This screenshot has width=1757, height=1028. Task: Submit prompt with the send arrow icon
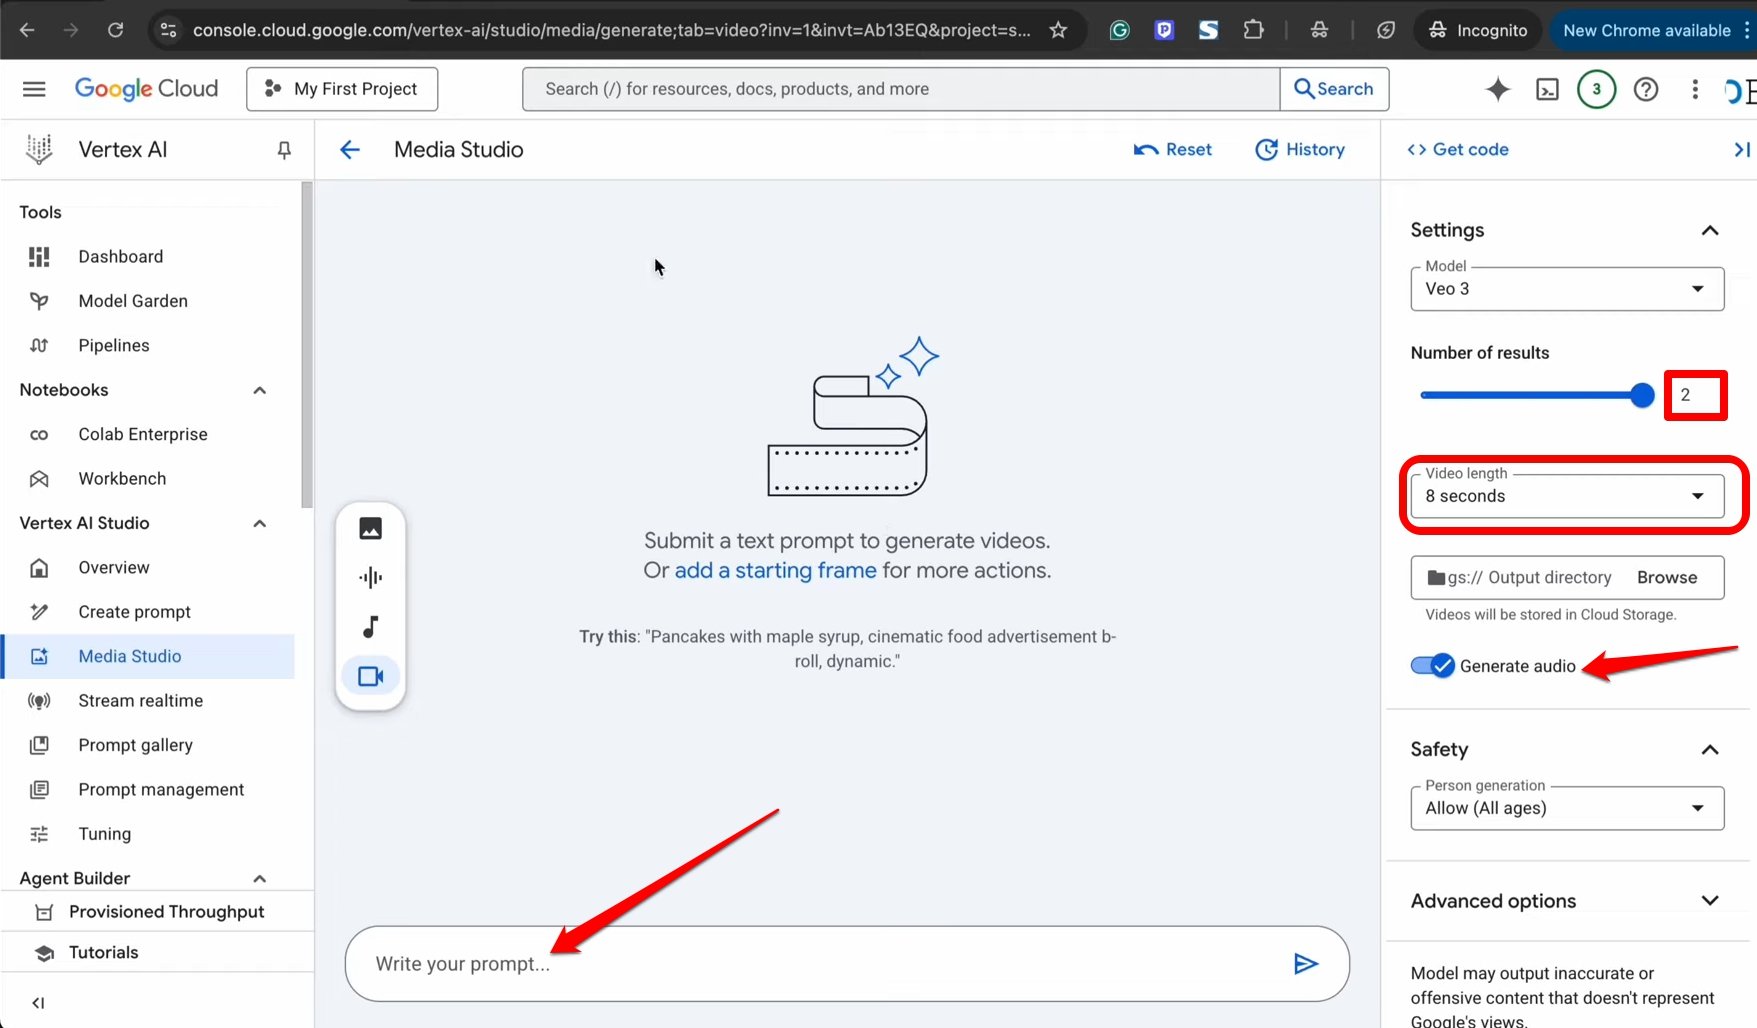point(1305,964)
